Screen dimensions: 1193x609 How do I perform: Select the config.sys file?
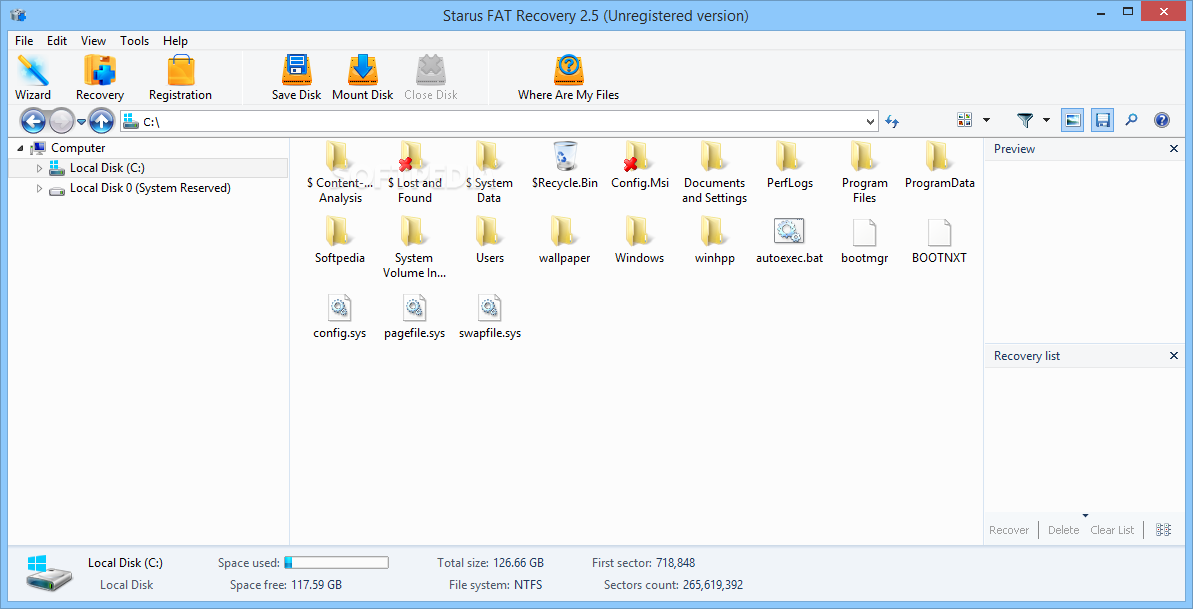pyautogui.click(x=339, y=316)
